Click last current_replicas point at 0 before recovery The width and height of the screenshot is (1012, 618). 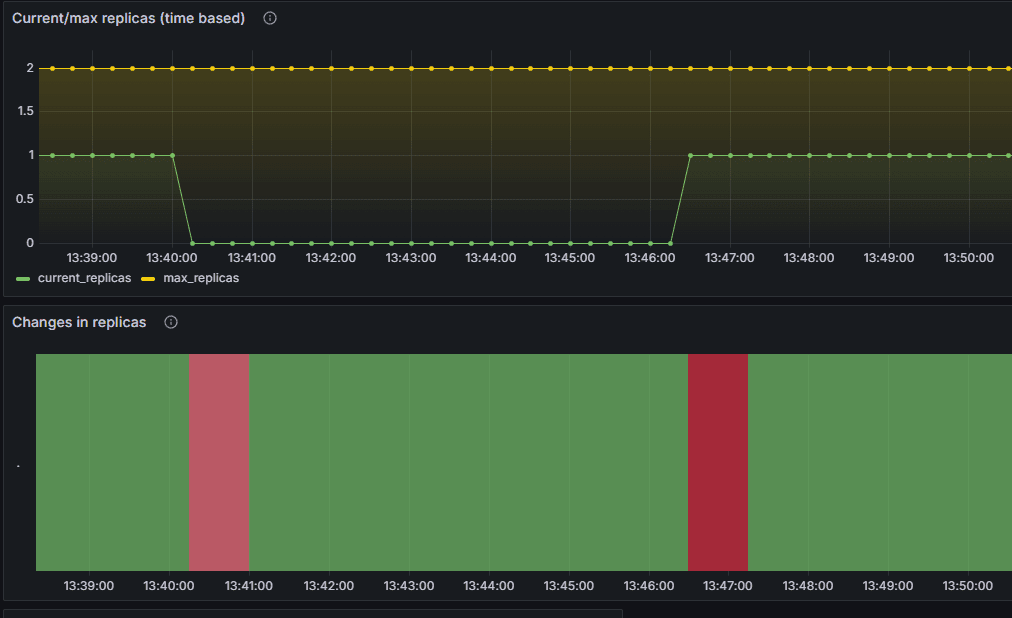[x=670, y=243]
